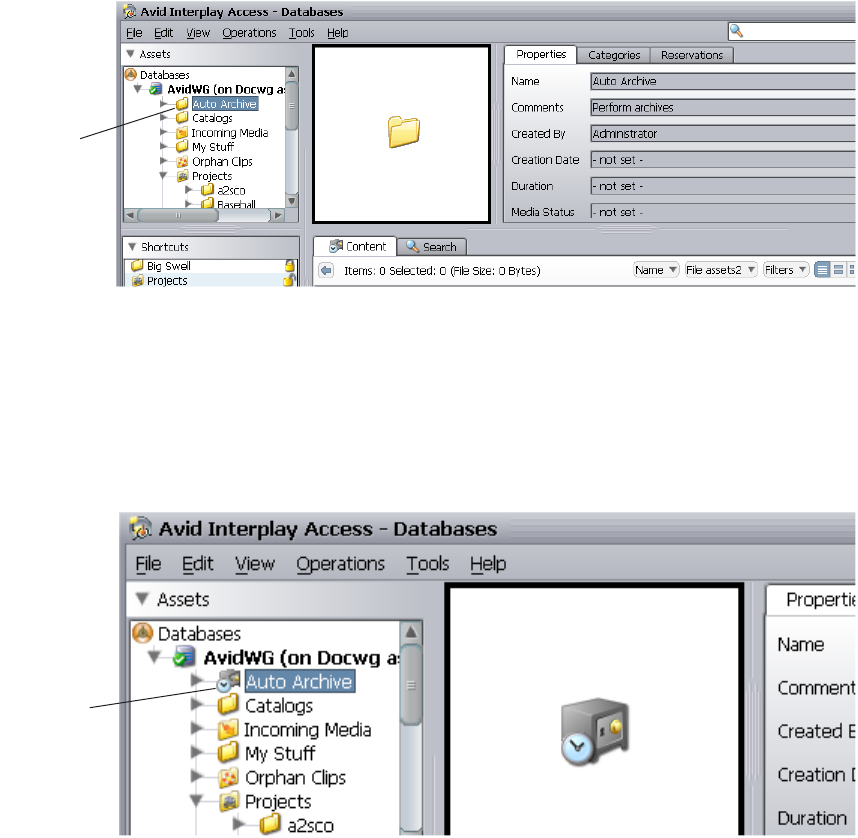Screen dimensions: 858x838
Task: Click the Projects folder icon in bottom window
Action: (228, 801)
